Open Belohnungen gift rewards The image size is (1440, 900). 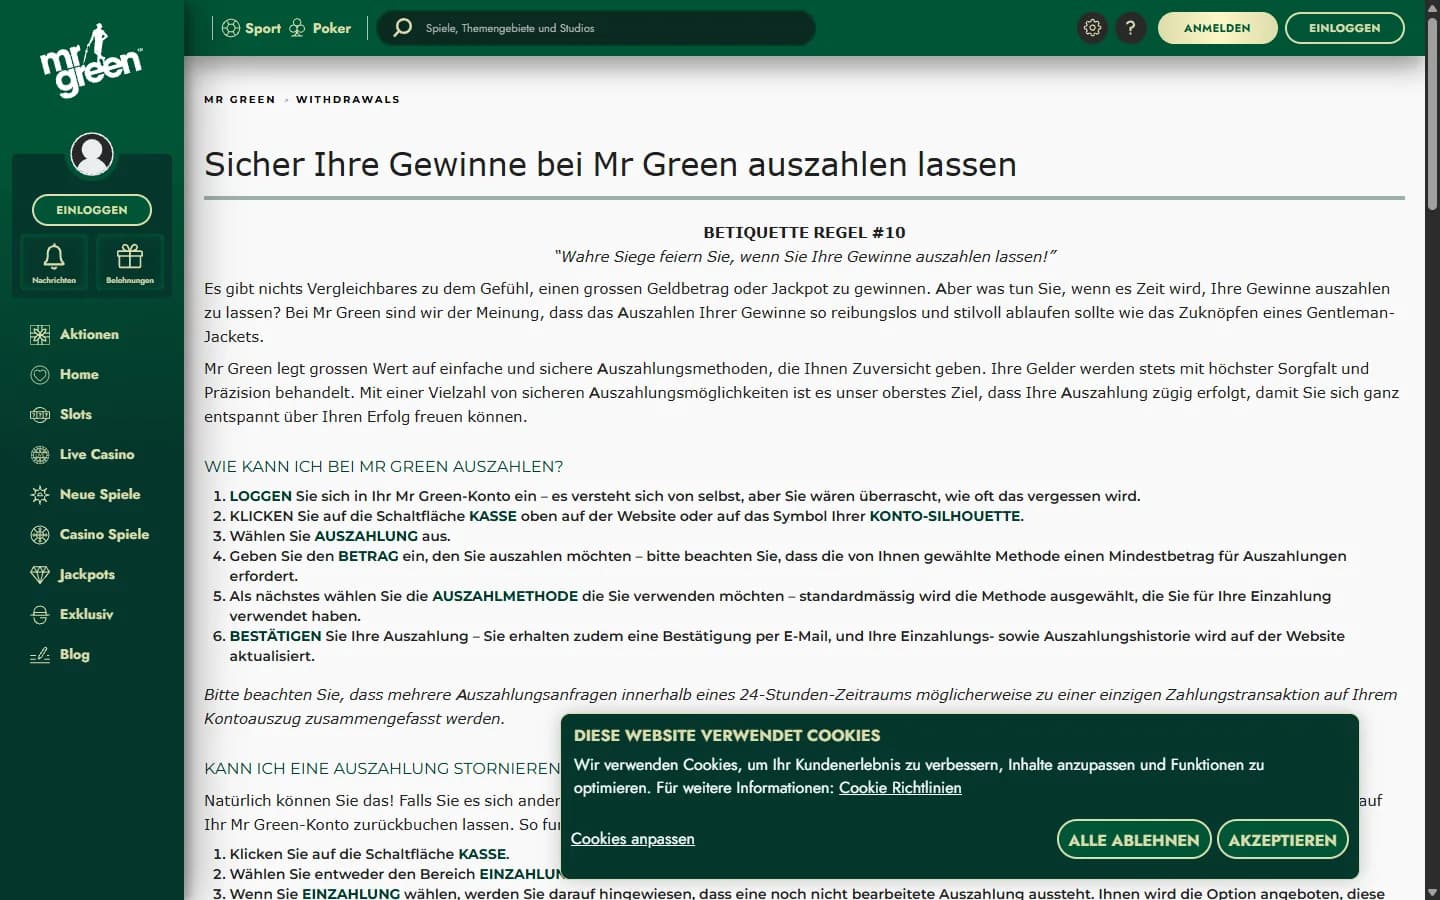tap(130, 263)
